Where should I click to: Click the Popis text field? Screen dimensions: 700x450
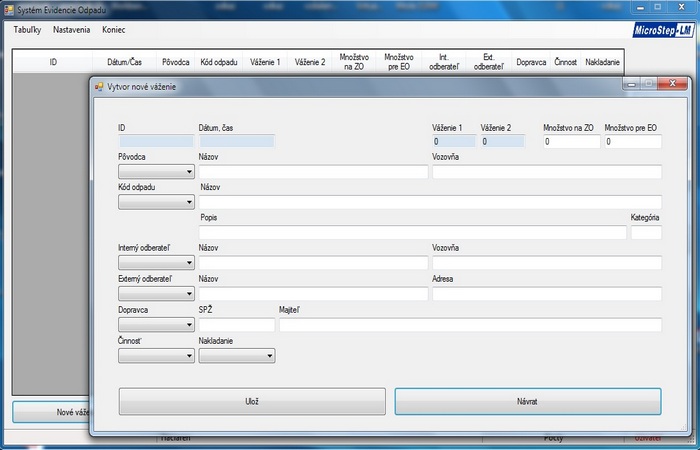coord(412,232)
